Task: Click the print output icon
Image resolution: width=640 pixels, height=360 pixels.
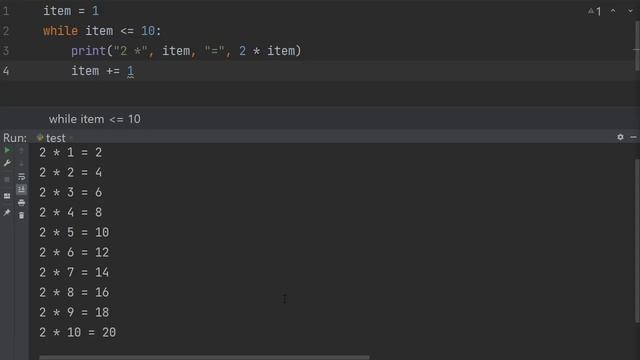Action: pyautogui.click(x=22, y=203)
